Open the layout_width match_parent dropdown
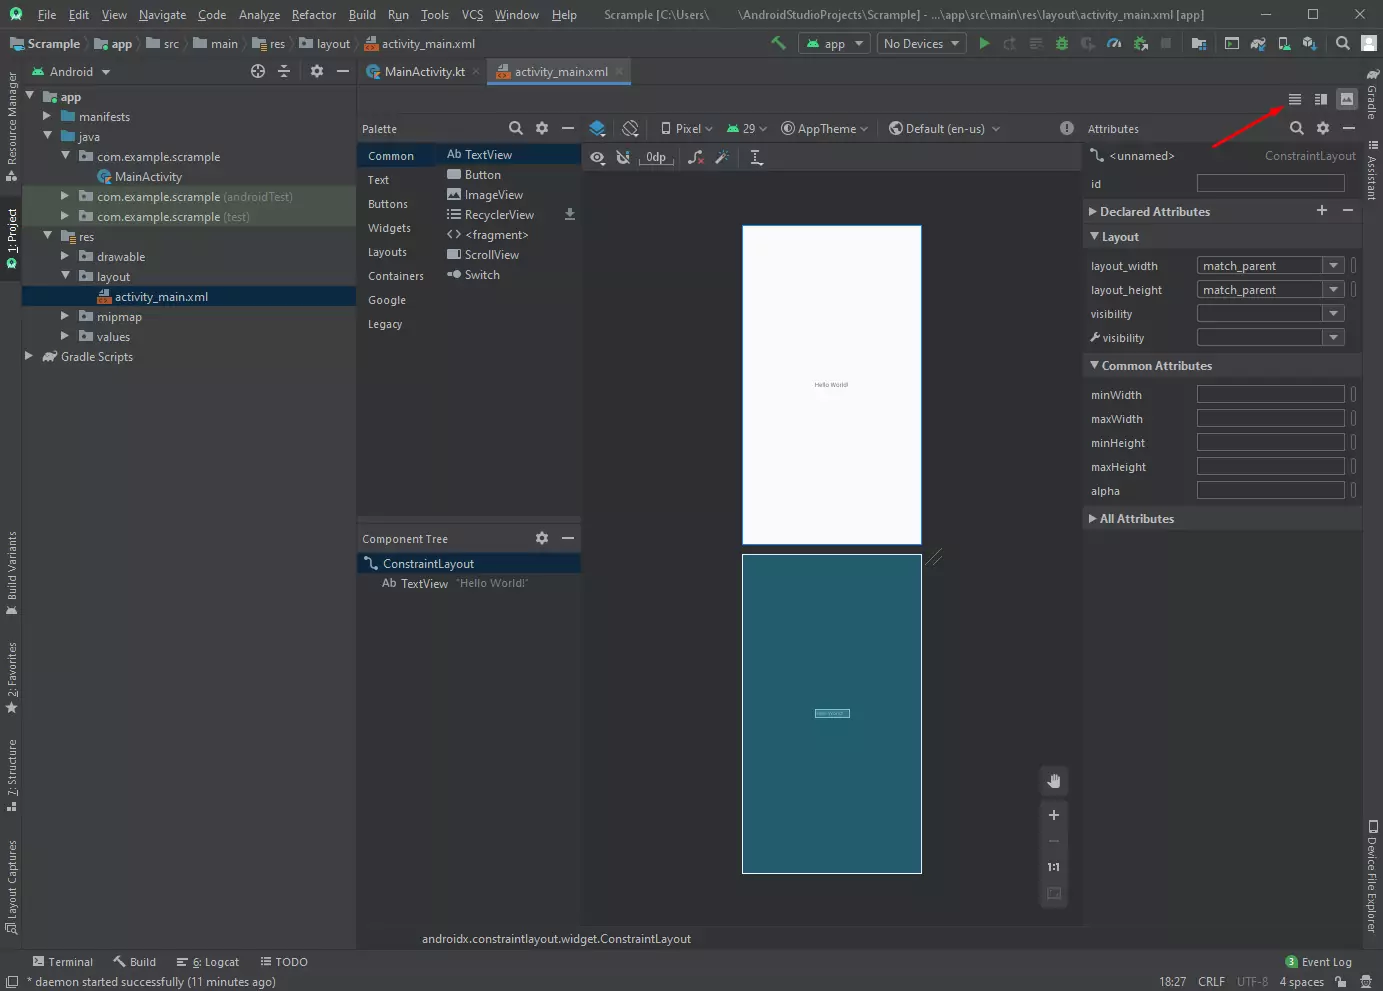 tap(1270, 265)
